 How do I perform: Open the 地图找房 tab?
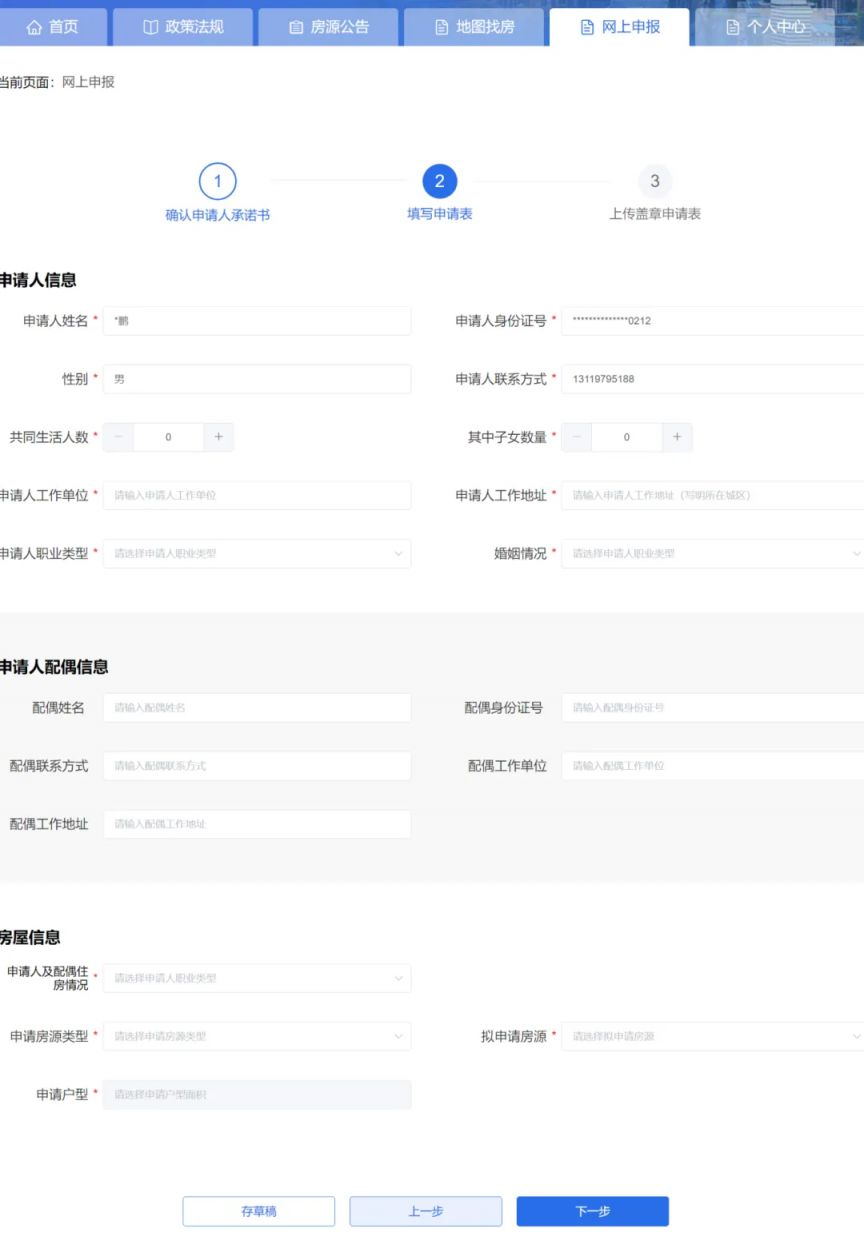(475, 27)
